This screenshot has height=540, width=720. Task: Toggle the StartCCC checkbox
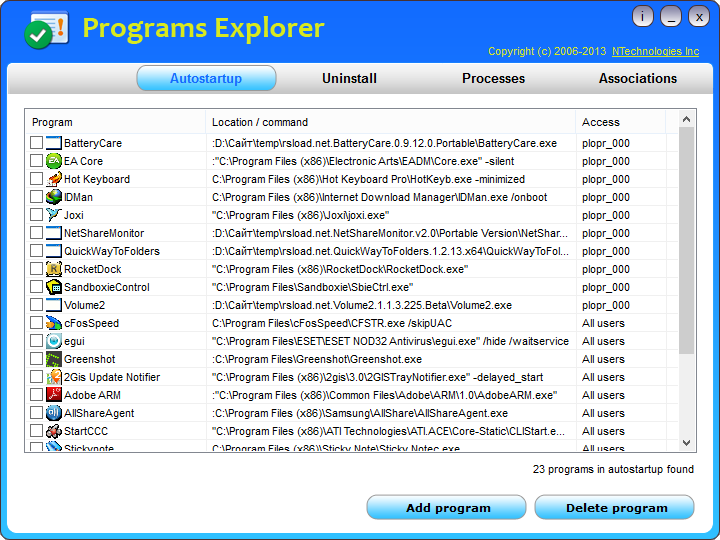click(x=36, y=431)
